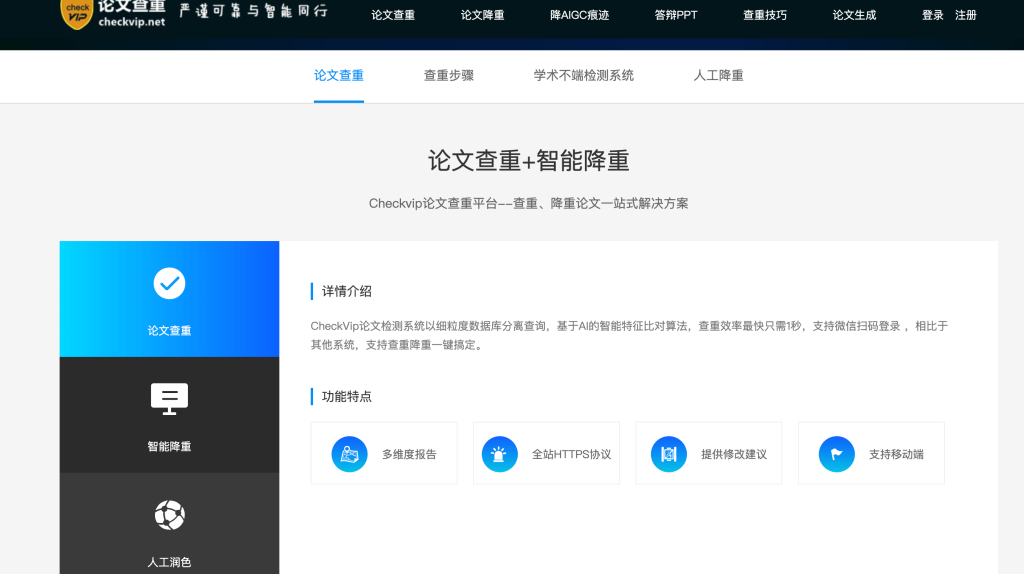
Task: Click the 全站HTTPS协议 alarm icon
Action: pyautogui.click(x=499, y=454)
